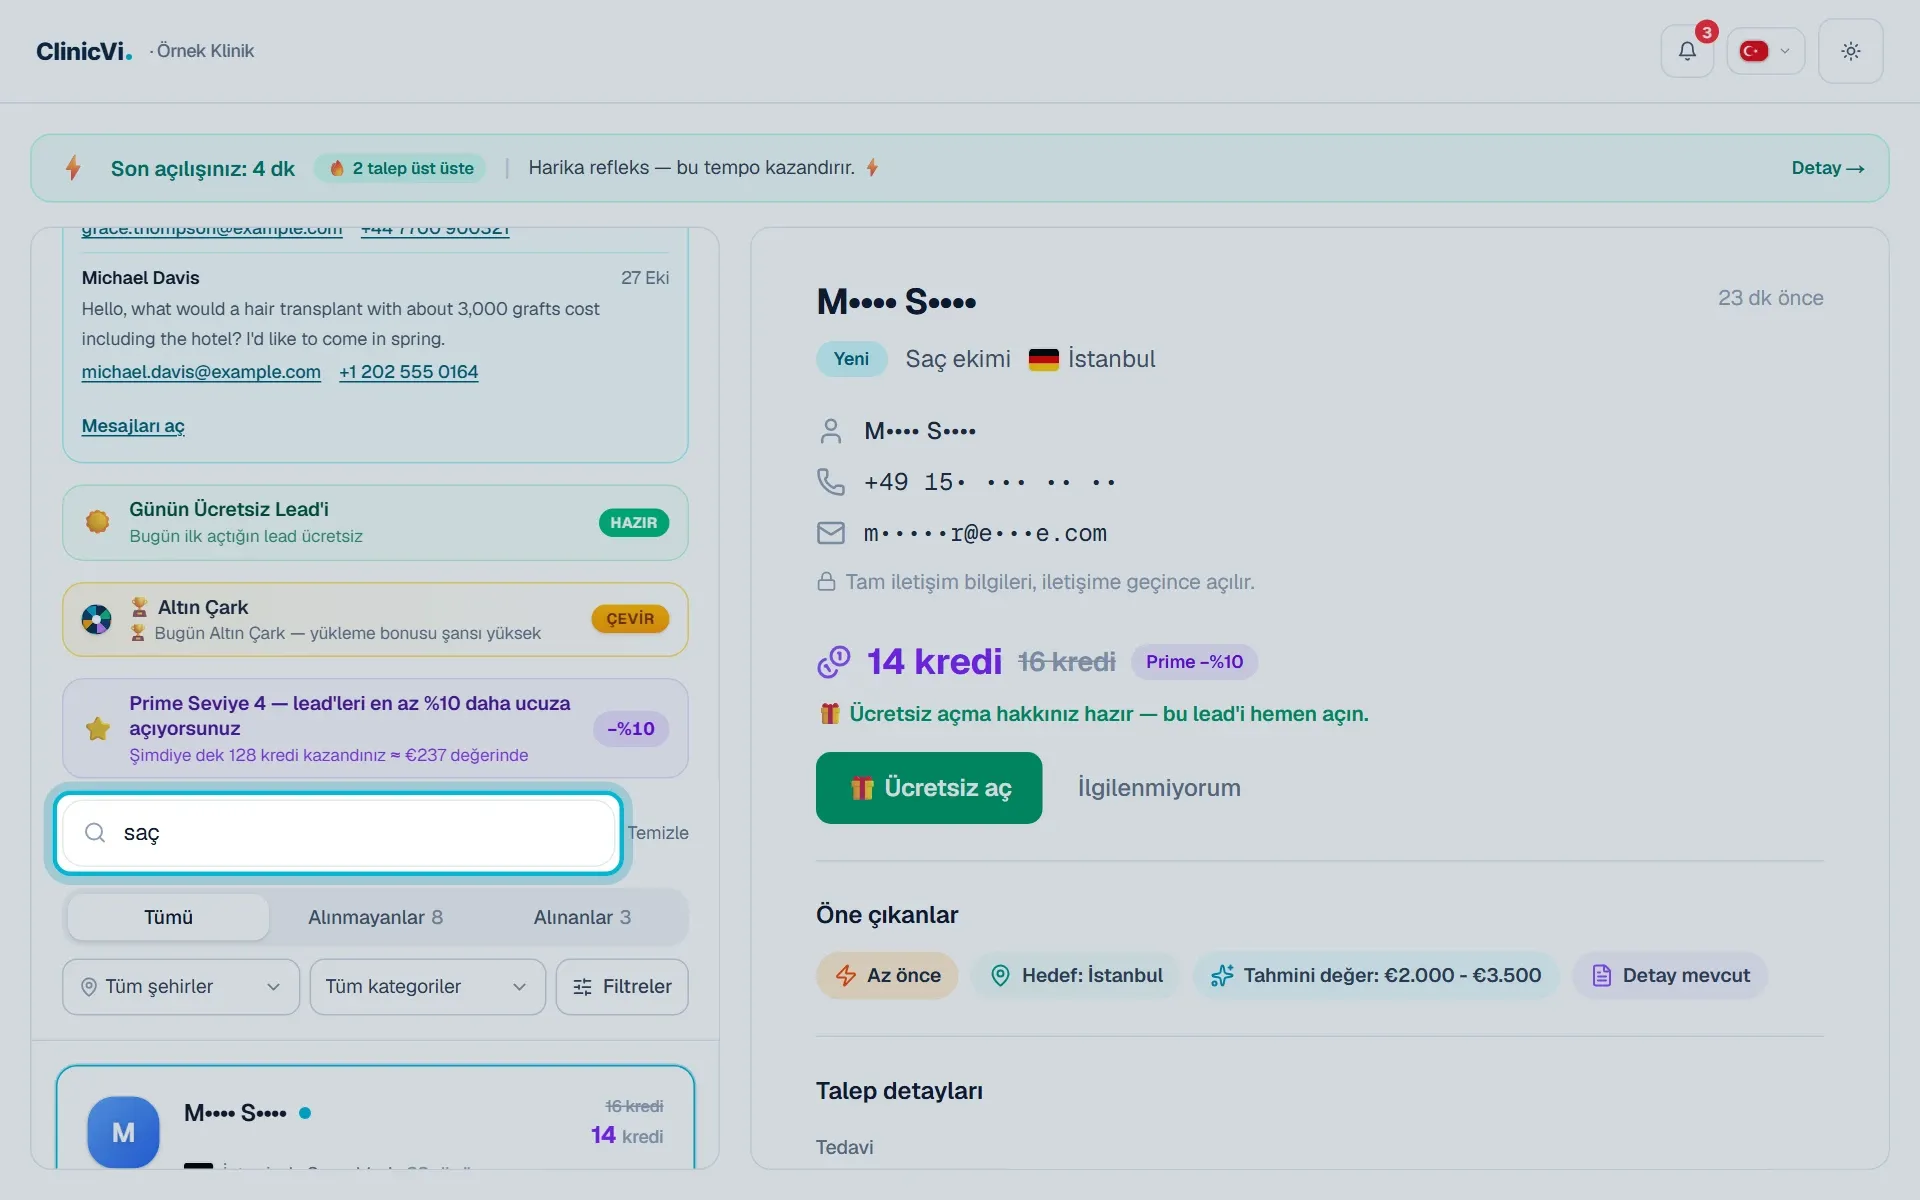Click the ClinicVi logo
The height and width of the screenshot is (1200, 1920).
(84, 51)
